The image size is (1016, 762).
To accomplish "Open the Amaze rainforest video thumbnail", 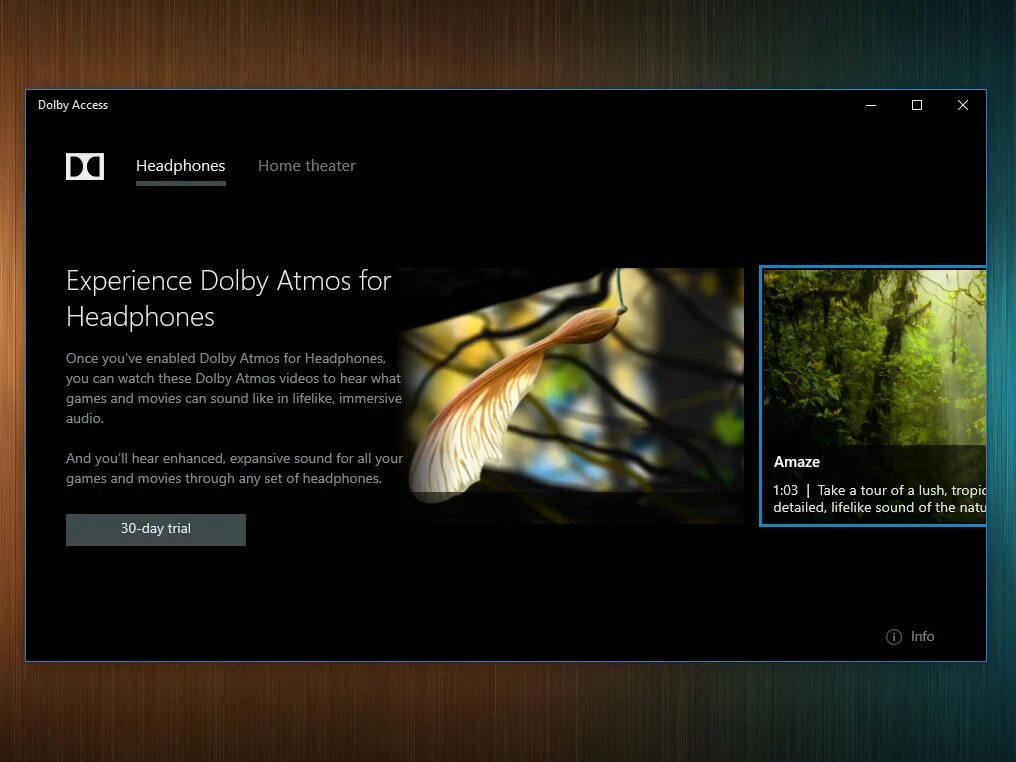I will (873, 396).
